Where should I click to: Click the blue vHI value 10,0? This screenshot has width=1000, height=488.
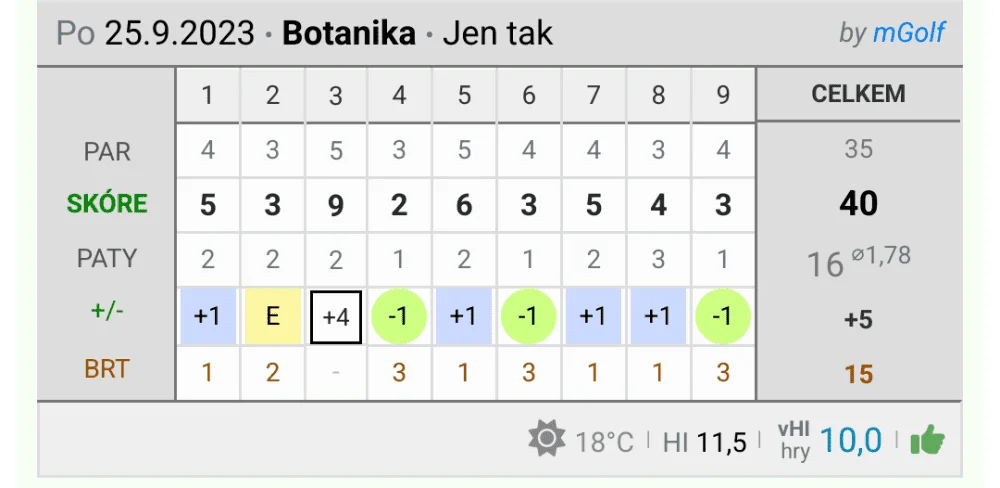pos(851,441)
